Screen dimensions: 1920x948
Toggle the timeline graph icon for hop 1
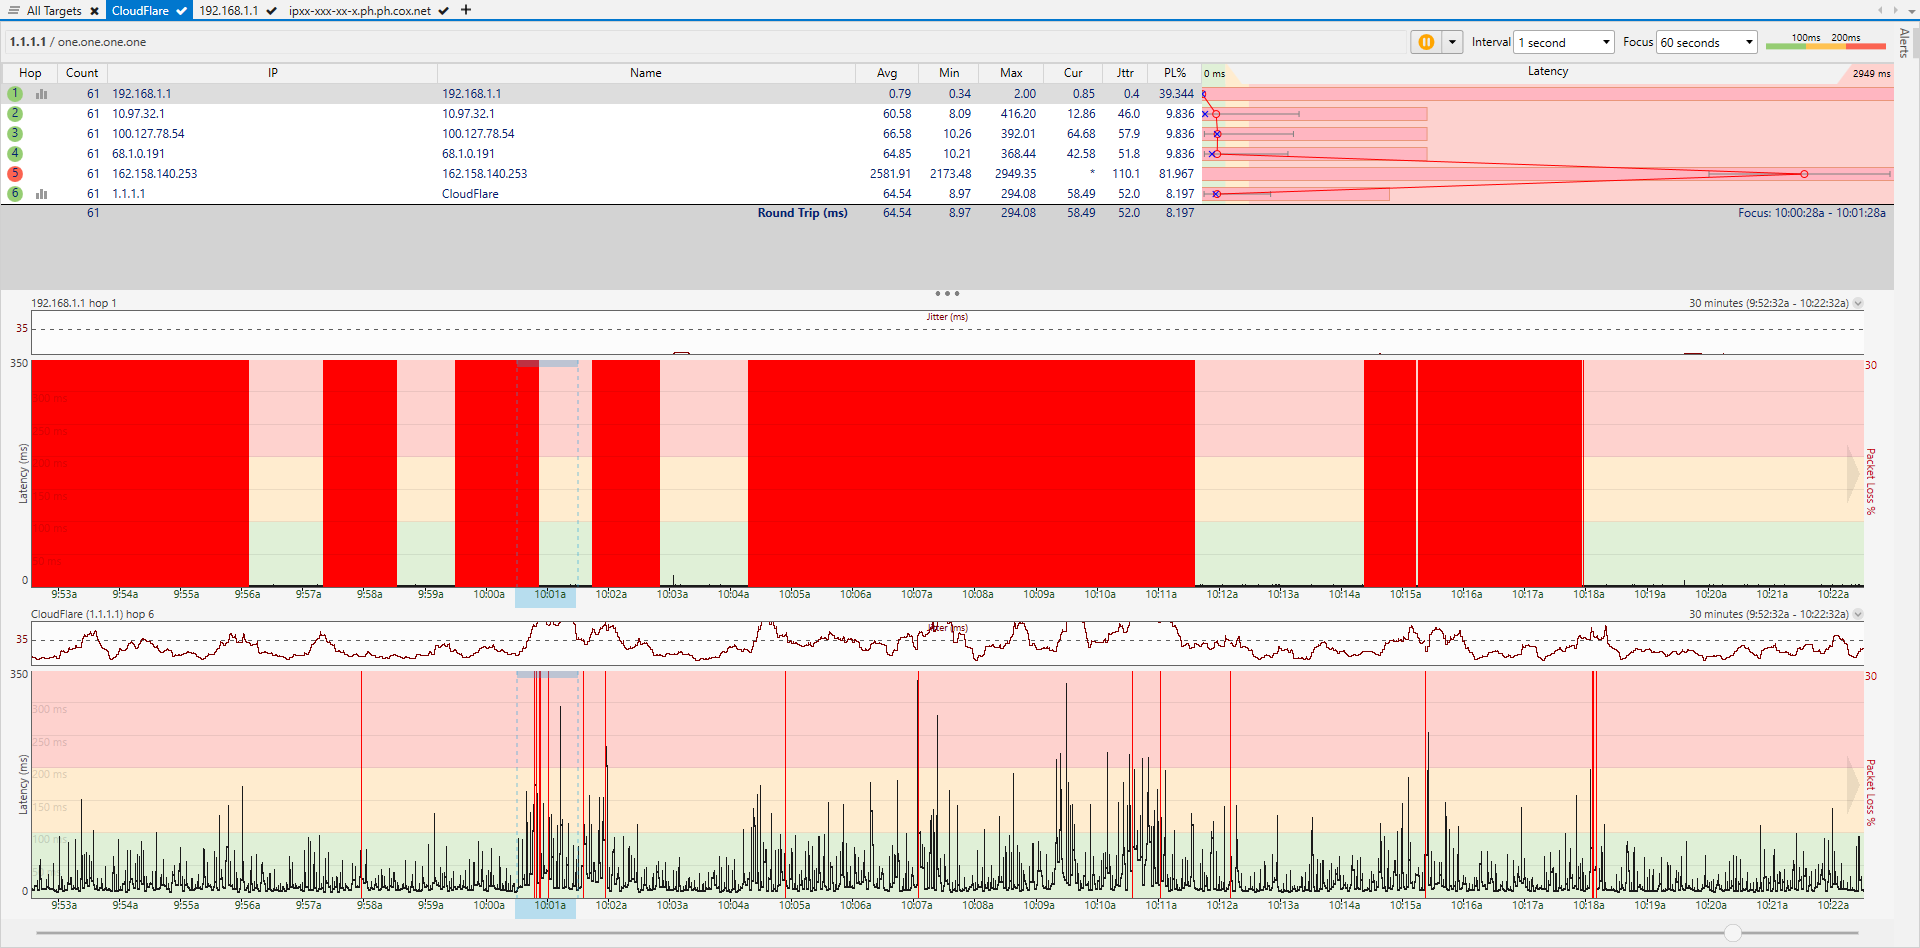click(x=42, y=94)
